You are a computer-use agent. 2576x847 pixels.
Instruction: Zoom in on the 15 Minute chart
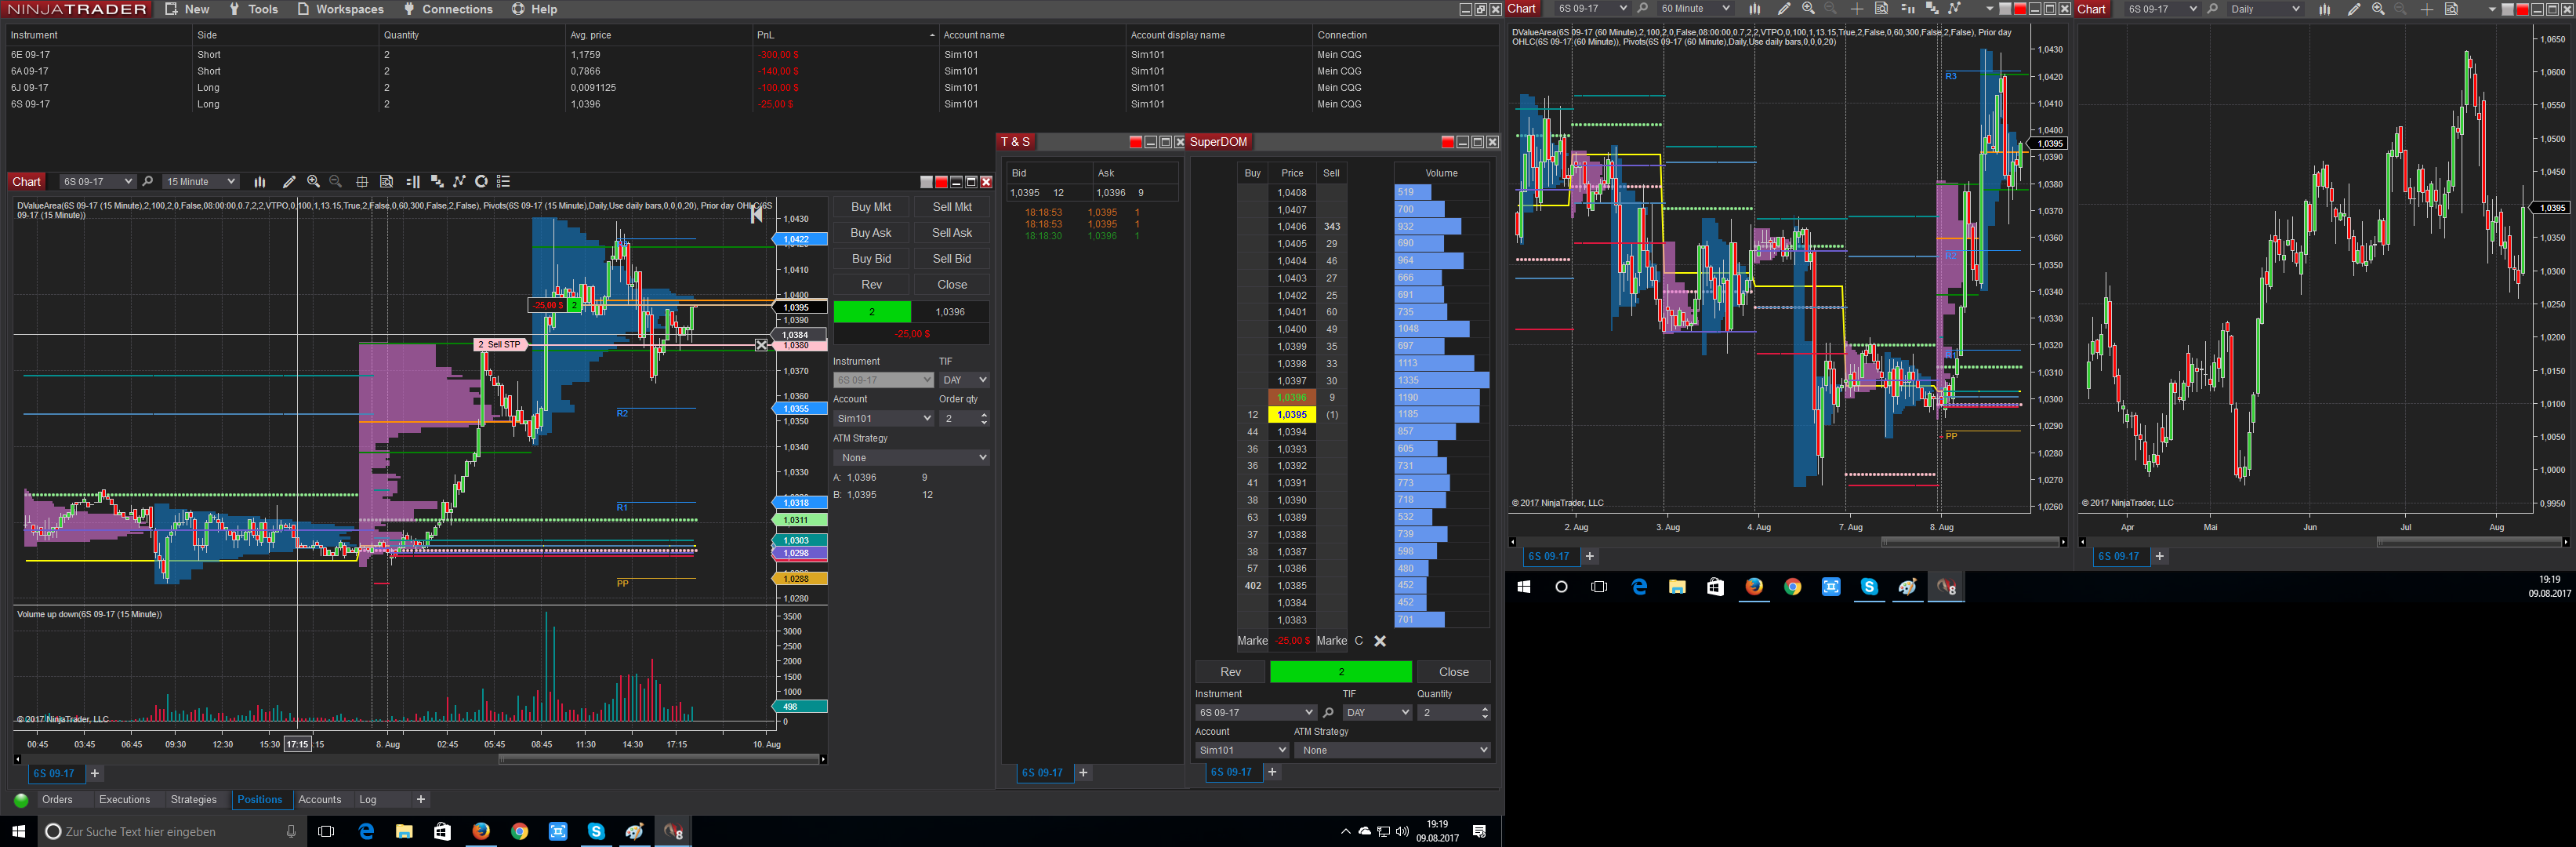[313, 182]
